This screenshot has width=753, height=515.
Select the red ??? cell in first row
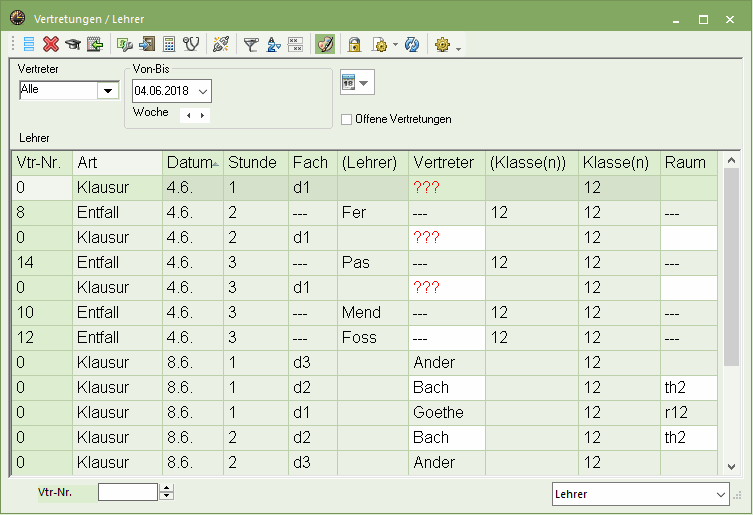[447, 187]
